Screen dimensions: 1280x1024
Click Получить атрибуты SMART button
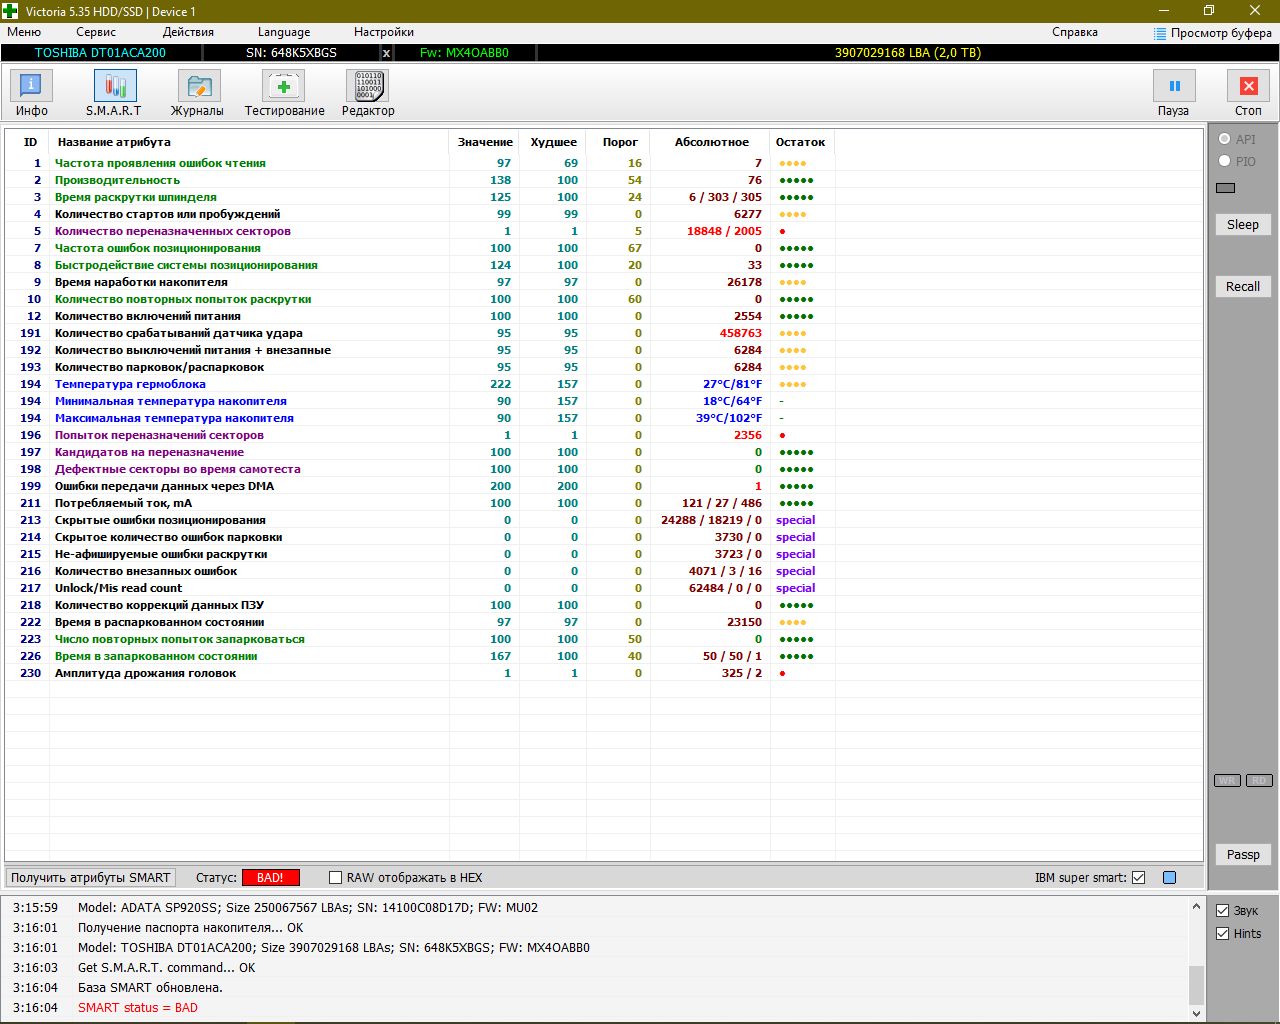(x=91, y=878)
